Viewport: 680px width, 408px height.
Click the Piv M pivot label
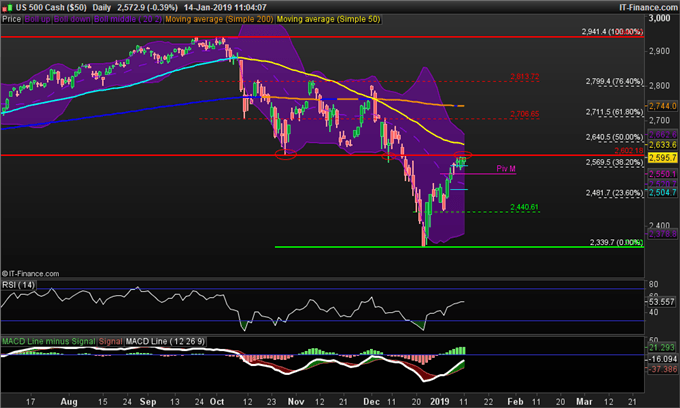[506, 169]
